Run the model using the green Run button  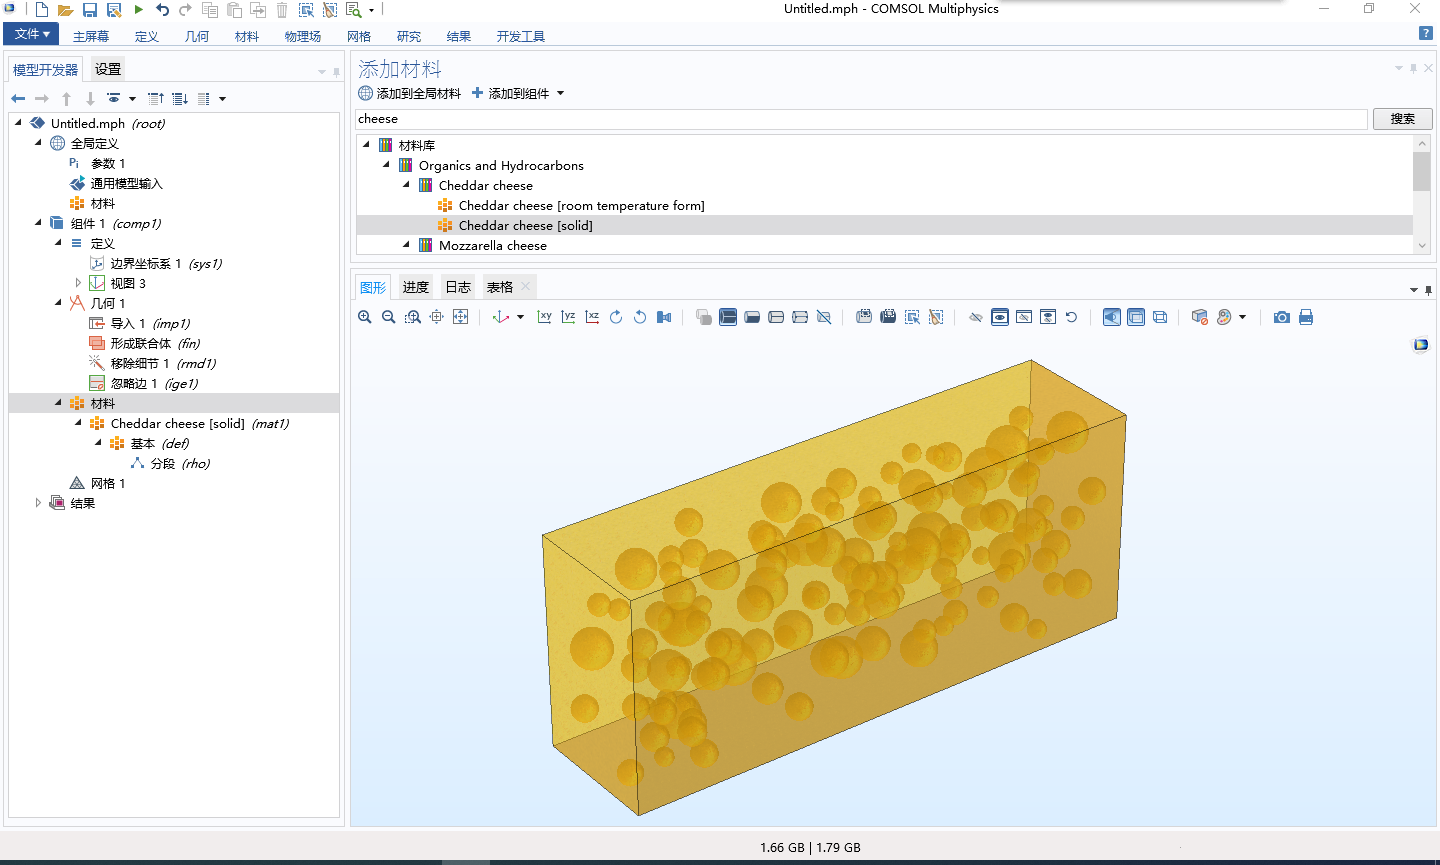tap(139, 9)
